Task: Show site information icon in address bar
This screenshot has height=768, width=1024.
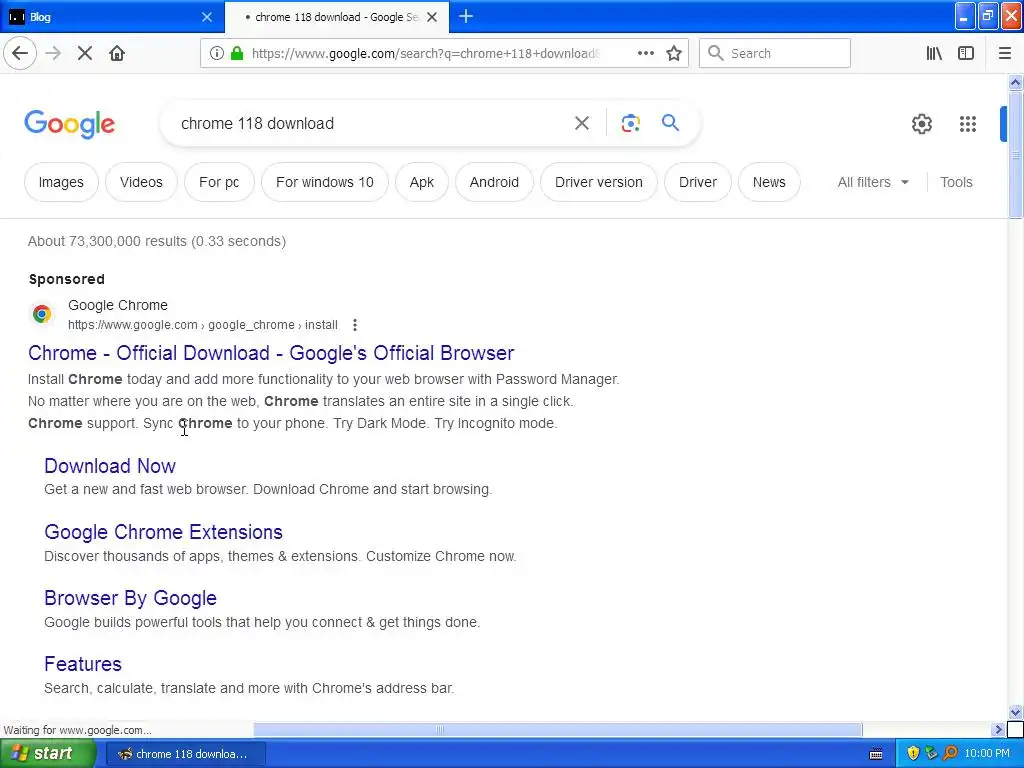Action: (216, 53)
